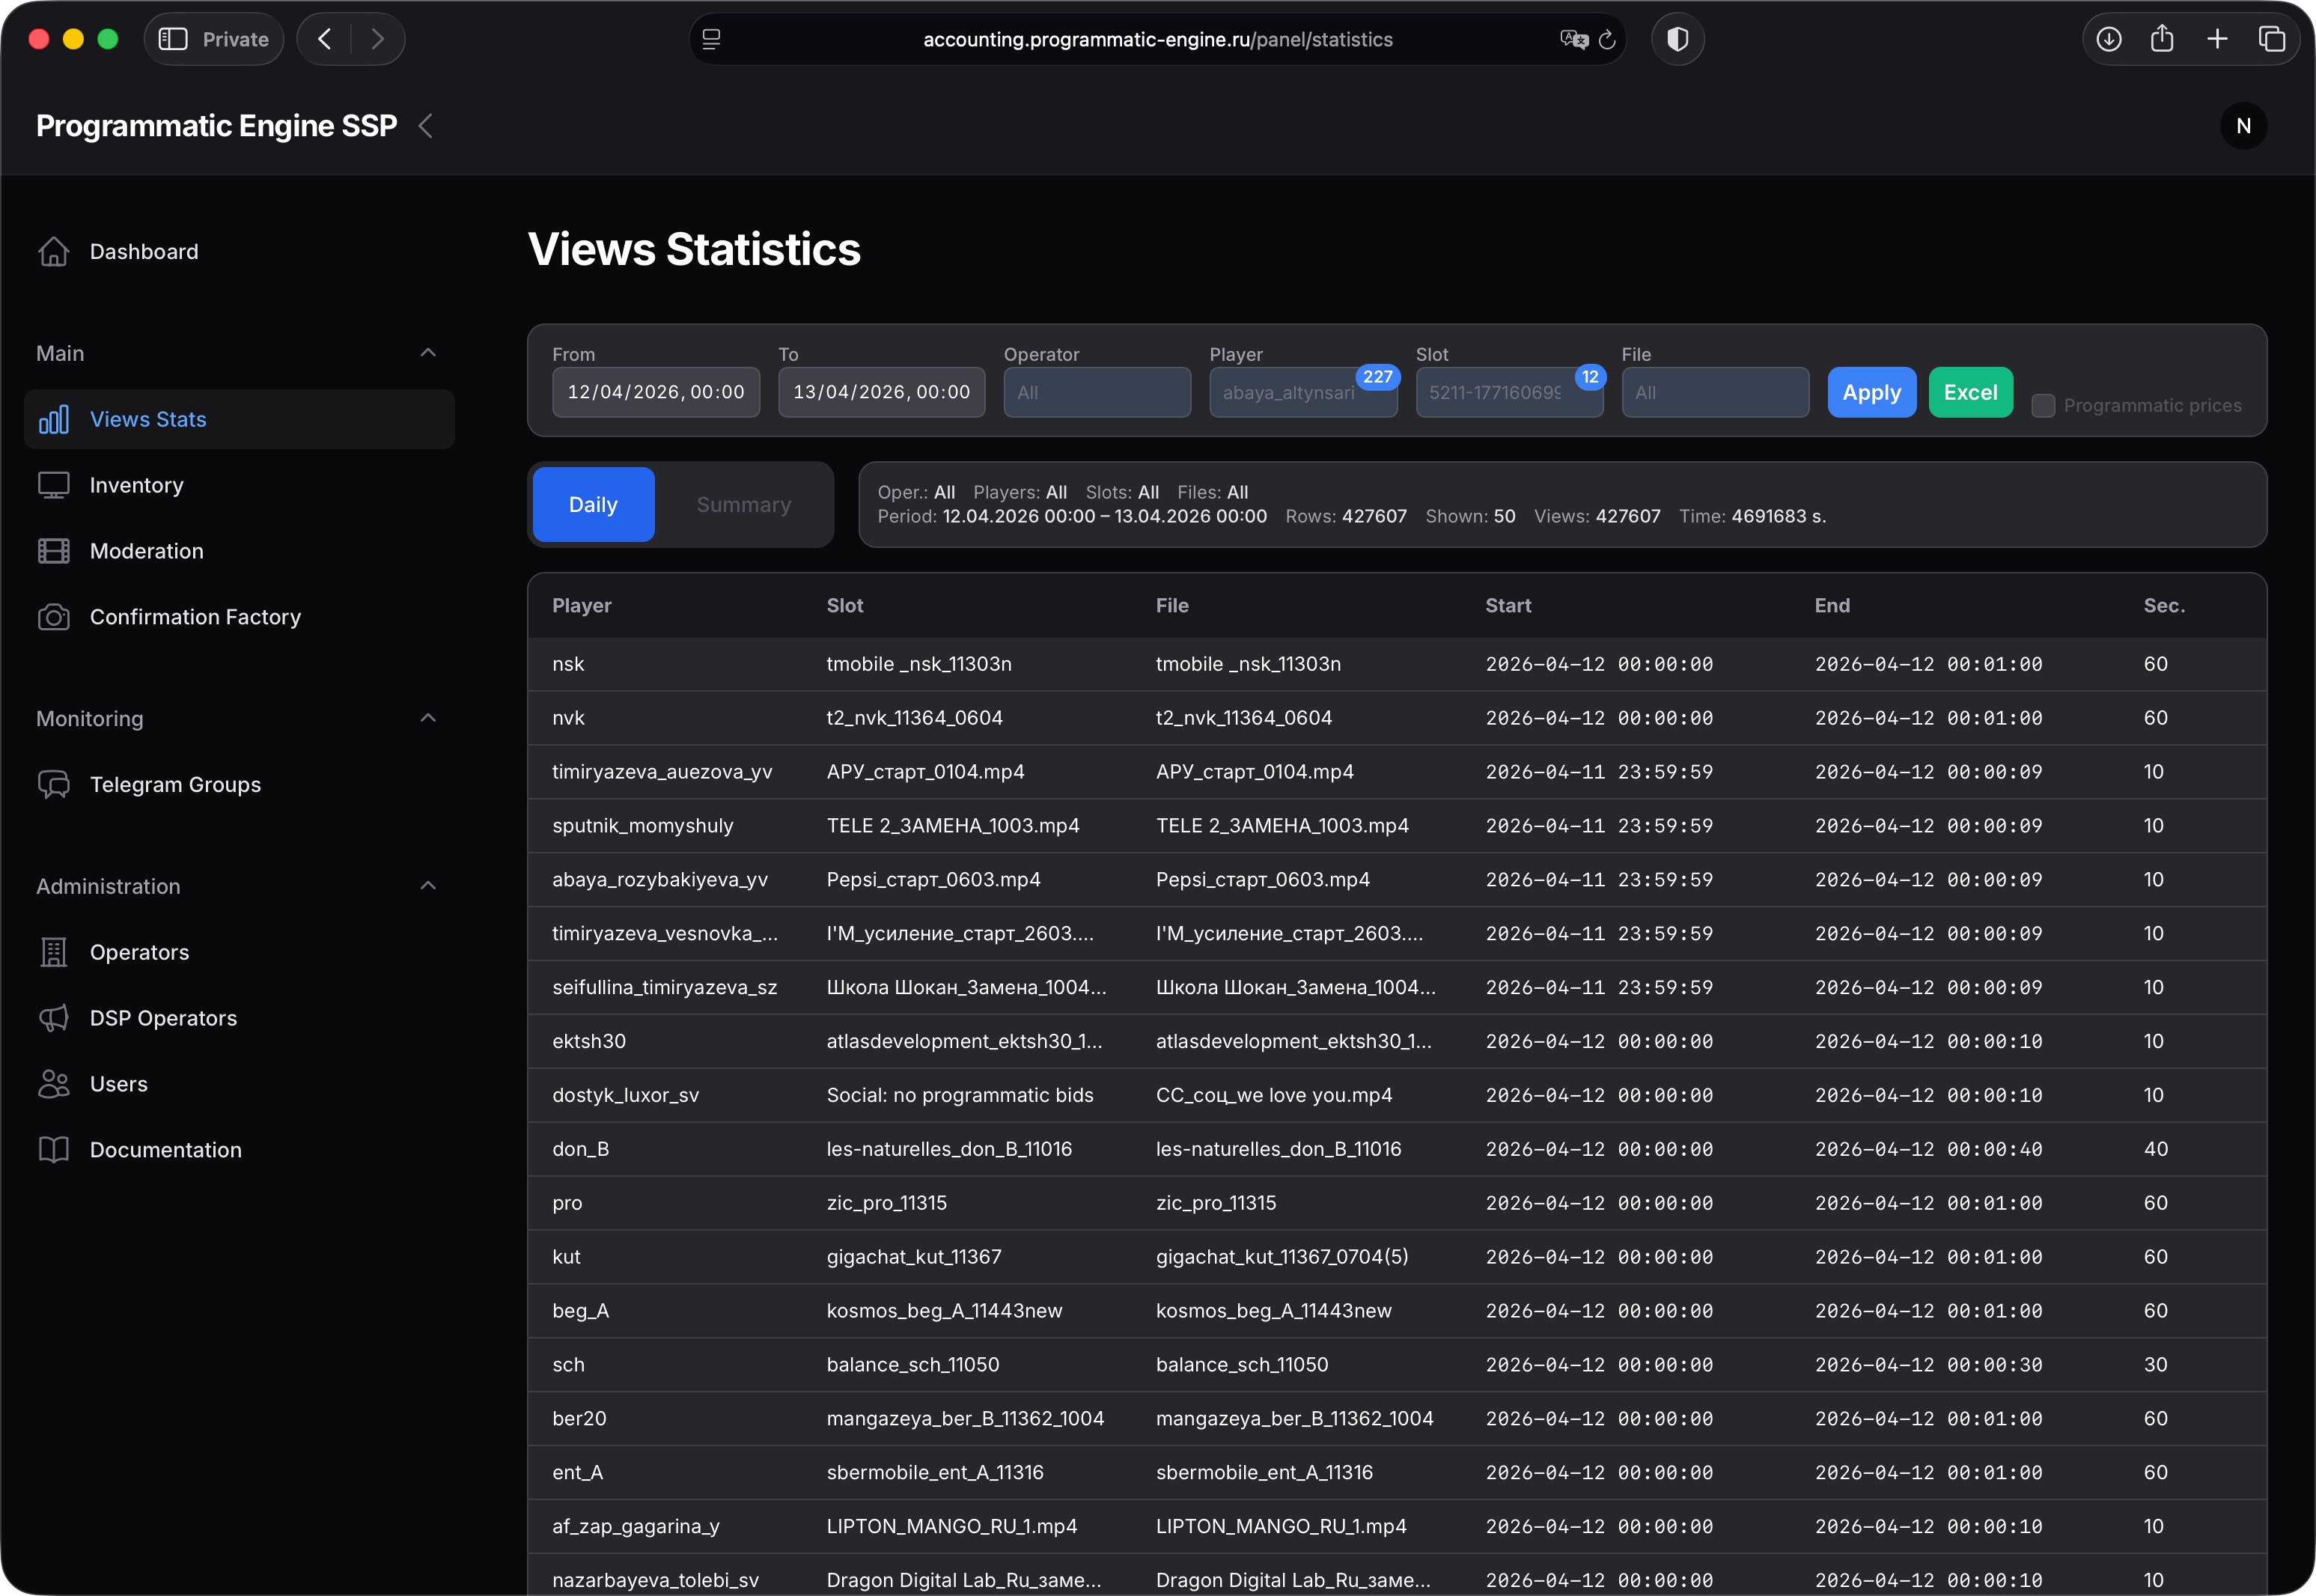Open the Inventory section via its icon
The width and height of the screenshot is (2316, 1596).
coord(54,485)
